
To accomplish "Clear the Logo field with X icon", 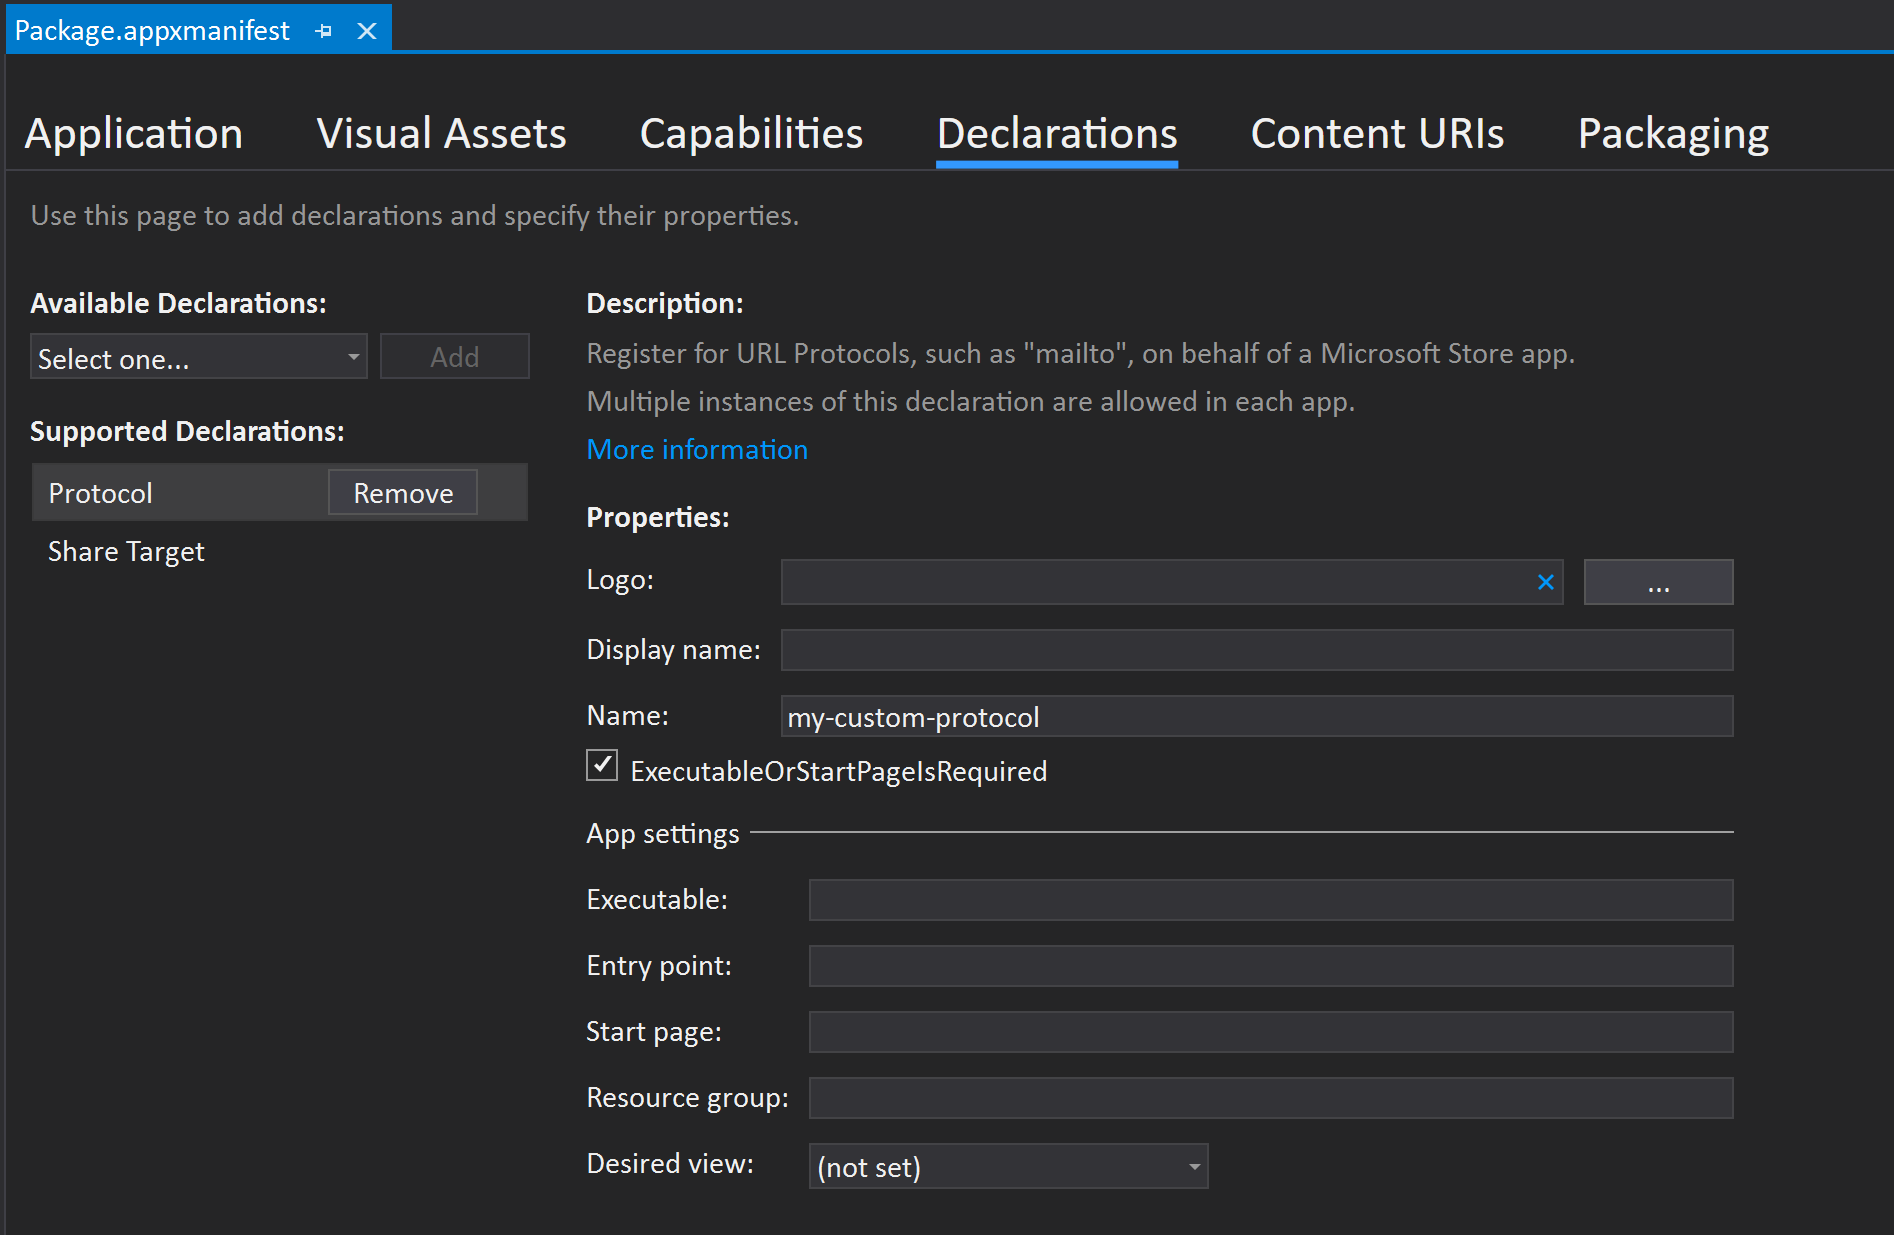I will point(1545,582).
